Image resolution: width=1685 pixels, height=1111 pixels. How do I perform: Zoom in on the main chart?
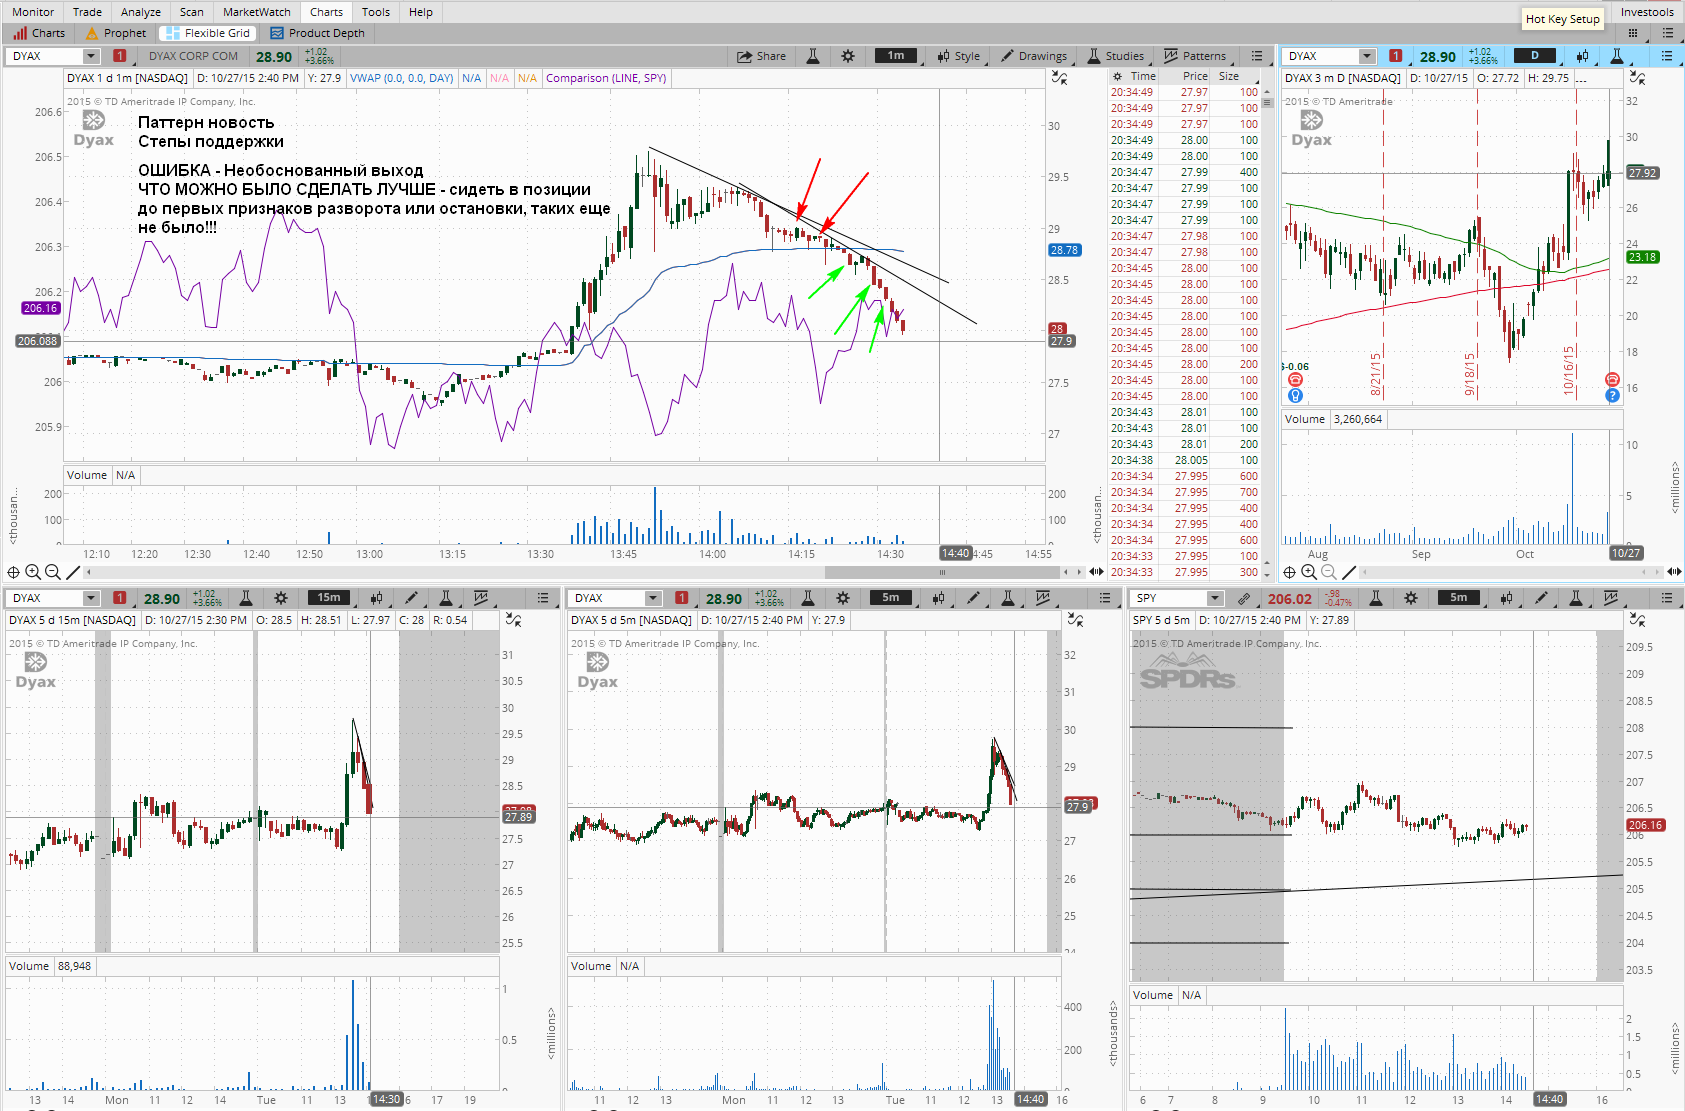(33, 572)
